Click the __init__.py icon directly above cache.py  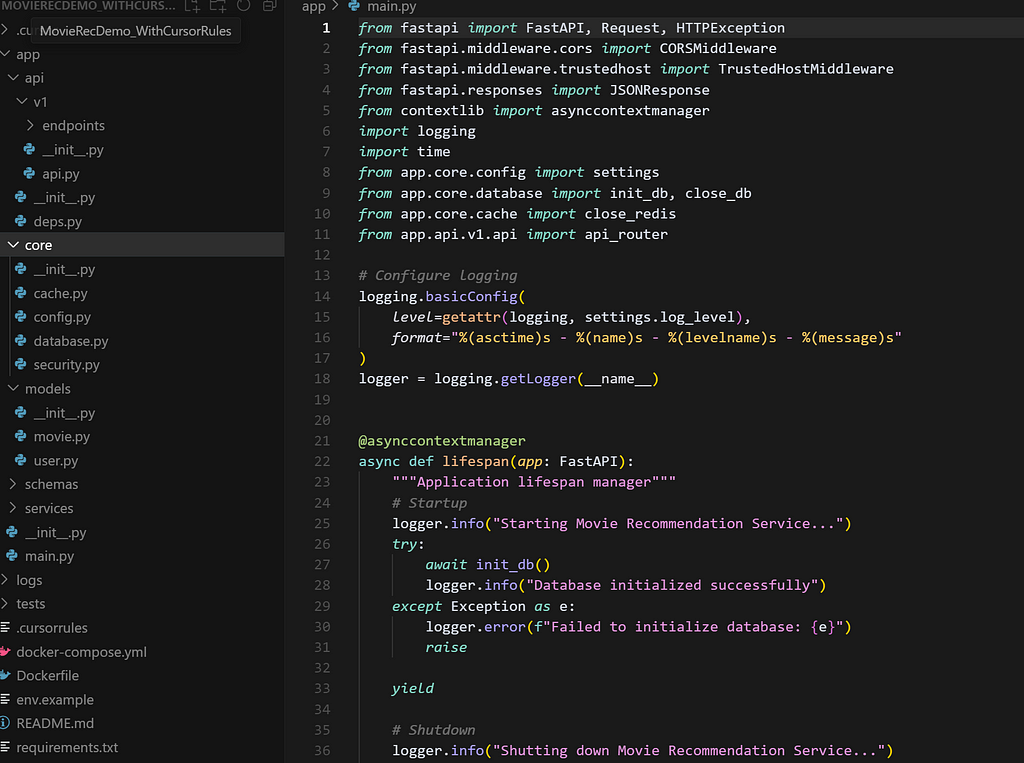[21, 269]
